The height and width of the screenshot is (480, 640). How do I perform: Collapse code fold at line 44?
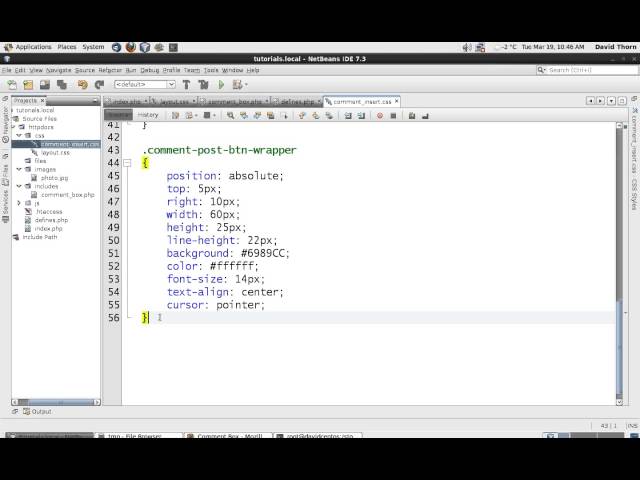(x=127, y=163)
